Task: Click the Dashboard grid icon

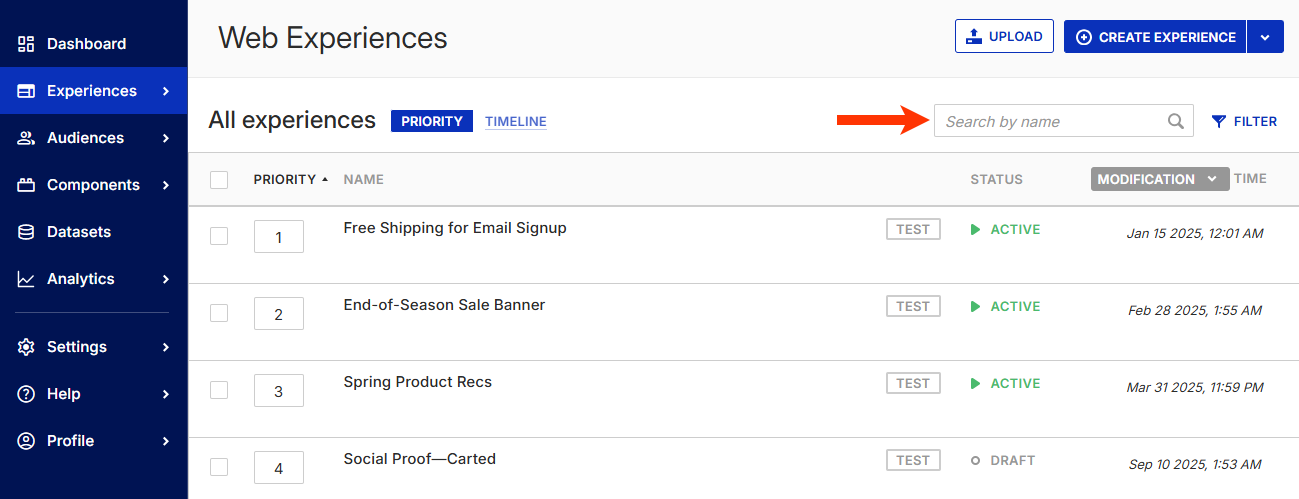Action: (27, 44)
